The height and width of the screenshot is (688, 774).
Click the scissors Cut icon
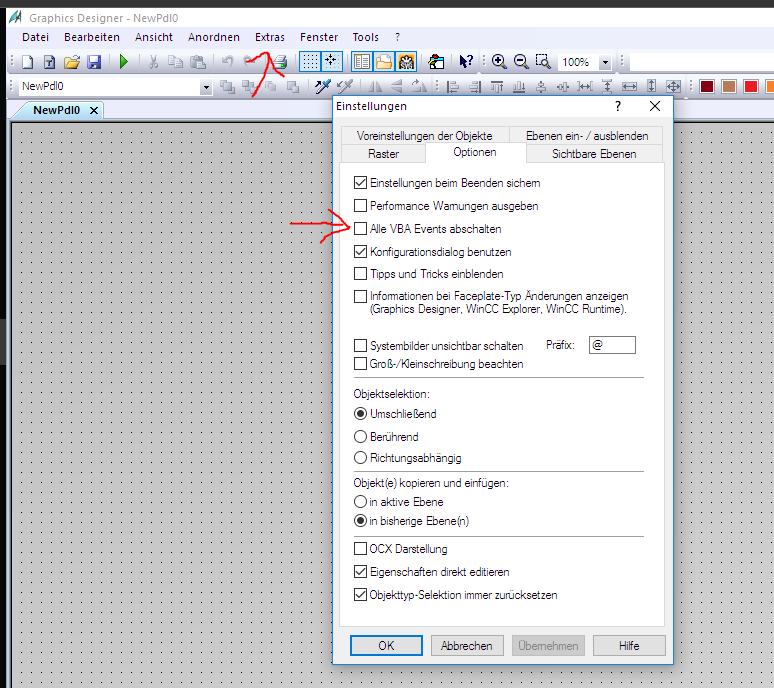pos(153,62)
